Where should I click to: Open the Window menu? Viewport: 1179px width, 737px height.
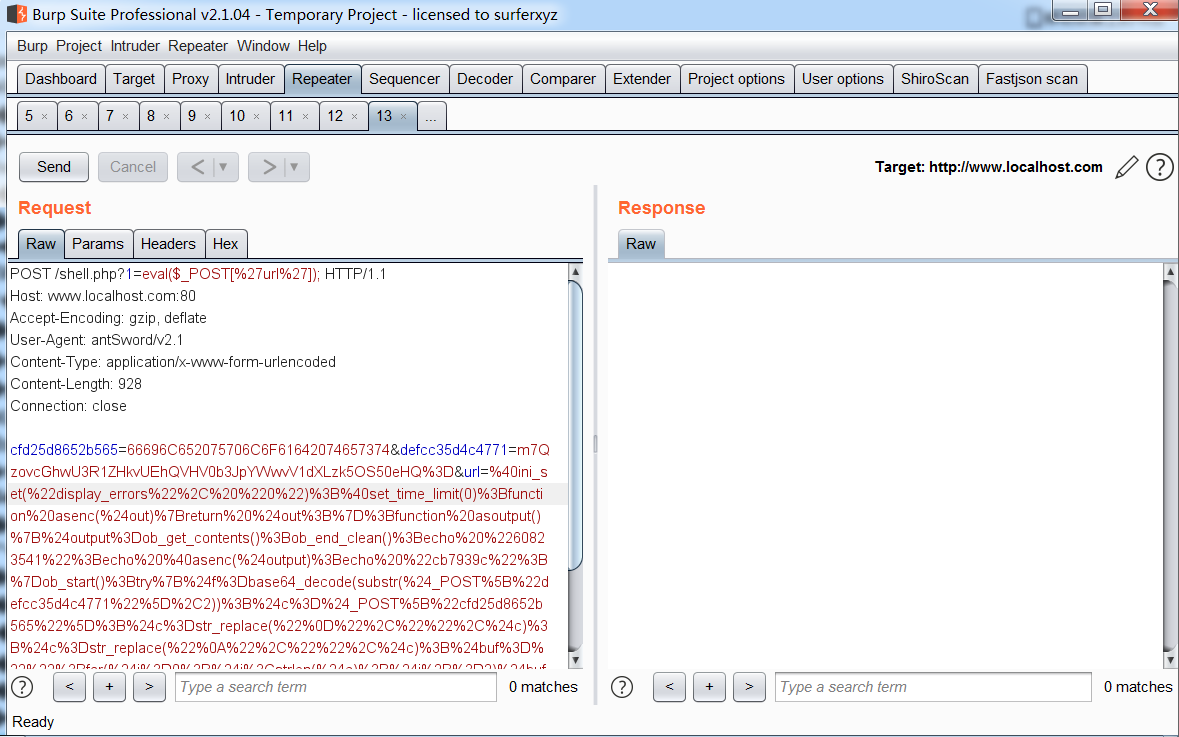coord(263,46)
